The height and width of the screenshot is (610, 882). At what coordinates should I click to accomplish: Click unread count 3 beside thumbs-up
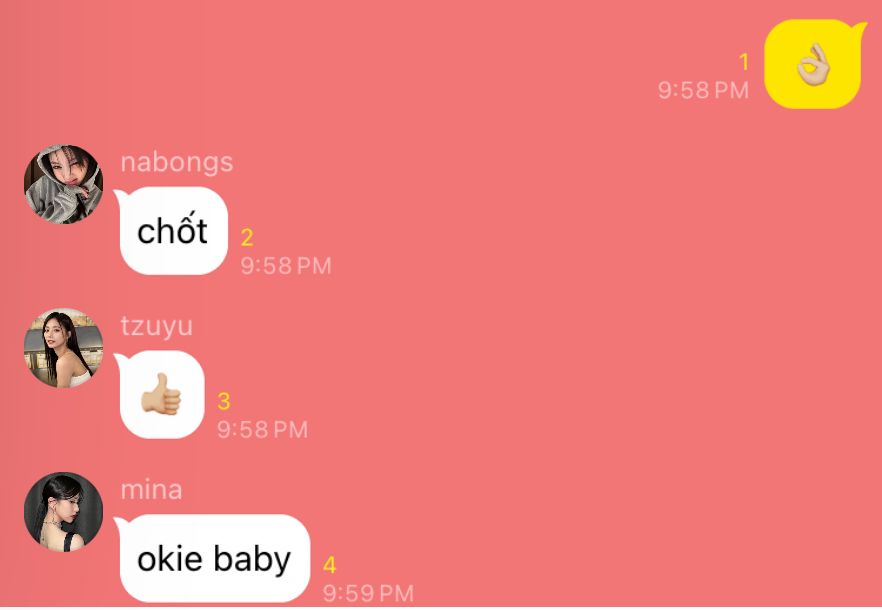pyautogui.click(x=223, y=401)
